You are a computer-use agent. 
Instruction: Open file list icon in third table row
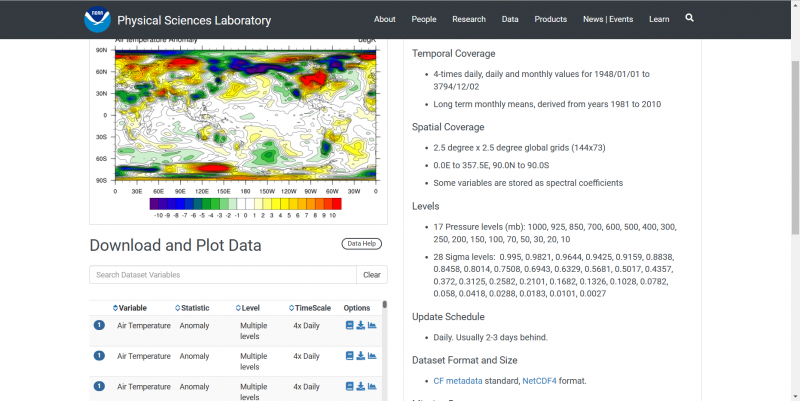point(349,386)
